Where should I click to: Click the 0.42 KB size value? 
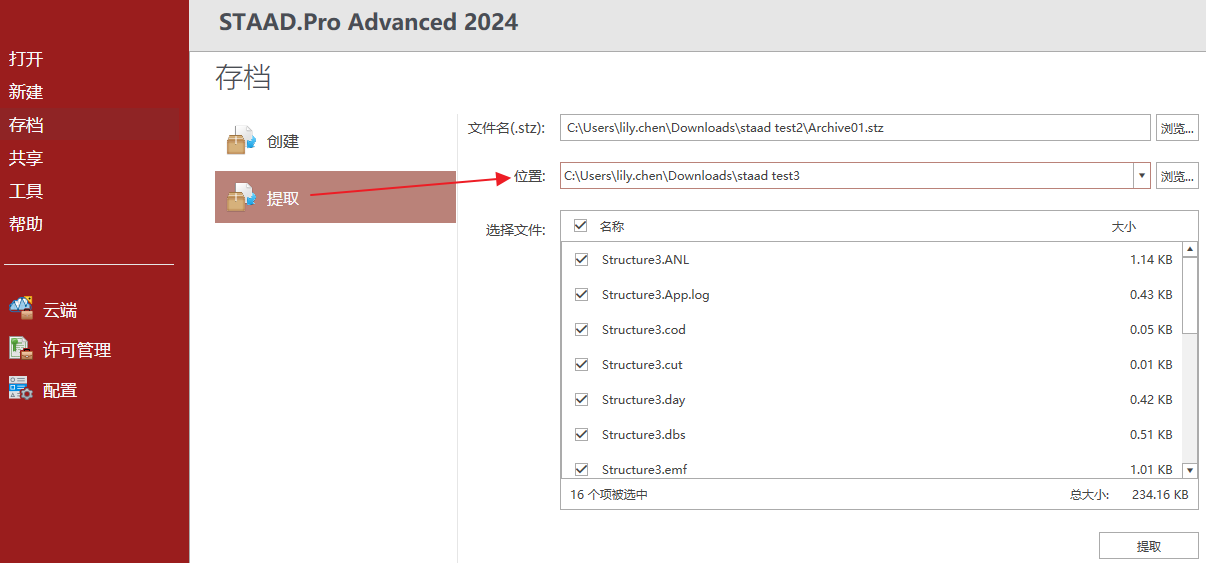coord(1151,400)
